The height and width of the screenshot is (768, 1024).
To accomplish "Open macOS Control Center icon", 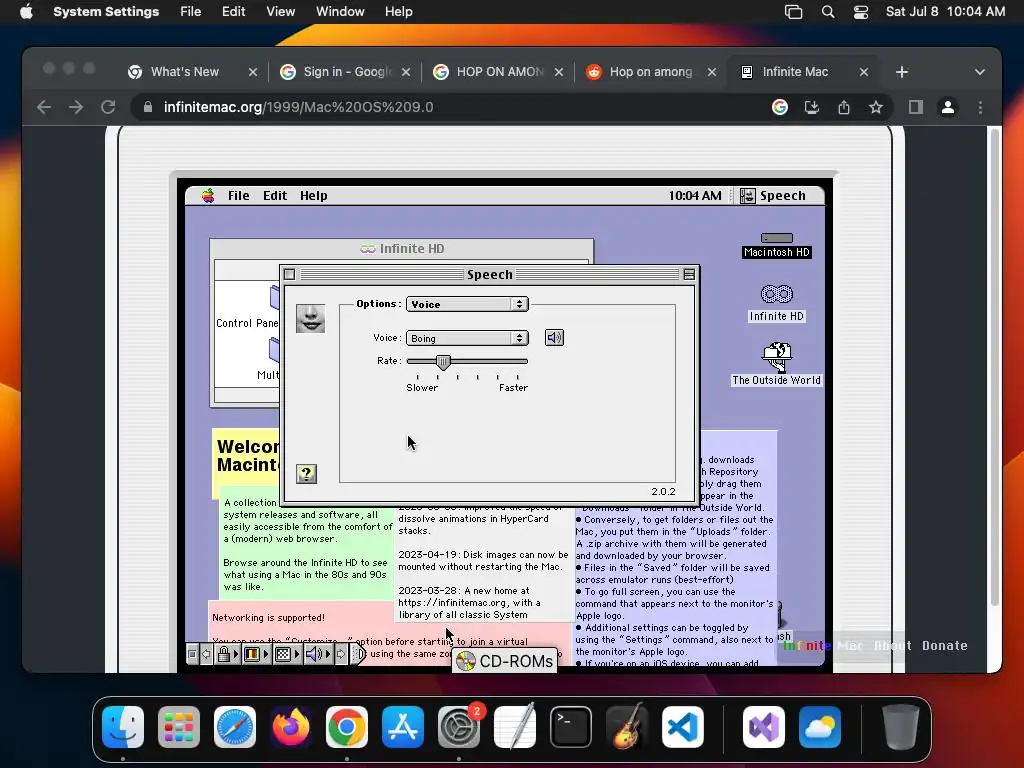I will [861, 12].
